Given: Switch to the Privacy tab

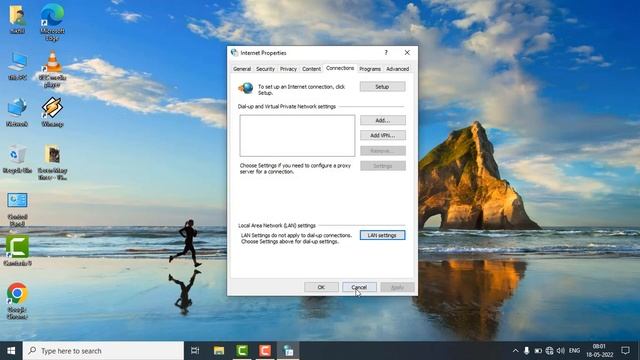Looking at the screenshot, I should point(288,69).
